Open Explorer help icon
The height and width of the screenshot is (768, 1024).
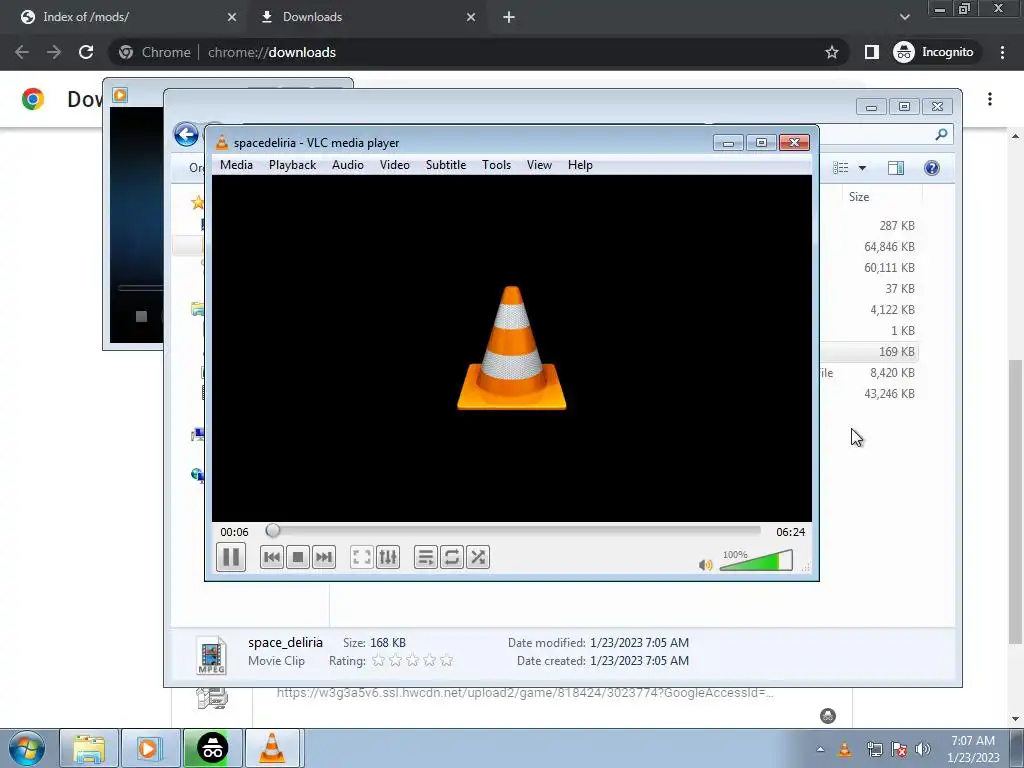[932, 168]
